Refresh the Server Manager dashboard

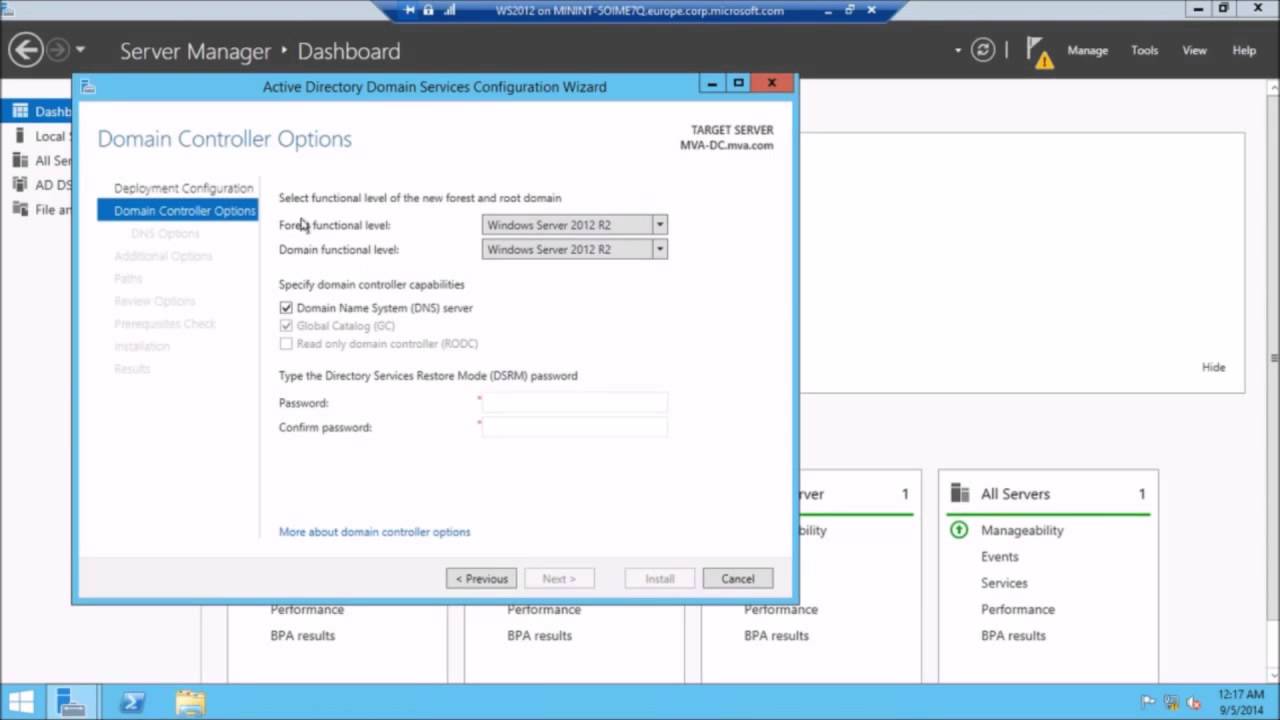click(x=983, y=50)
